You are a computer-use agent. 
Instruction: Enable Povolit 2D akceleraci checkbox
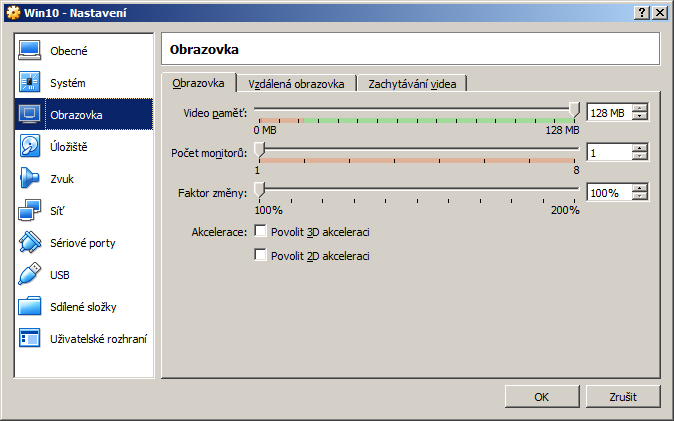[261, 256]
